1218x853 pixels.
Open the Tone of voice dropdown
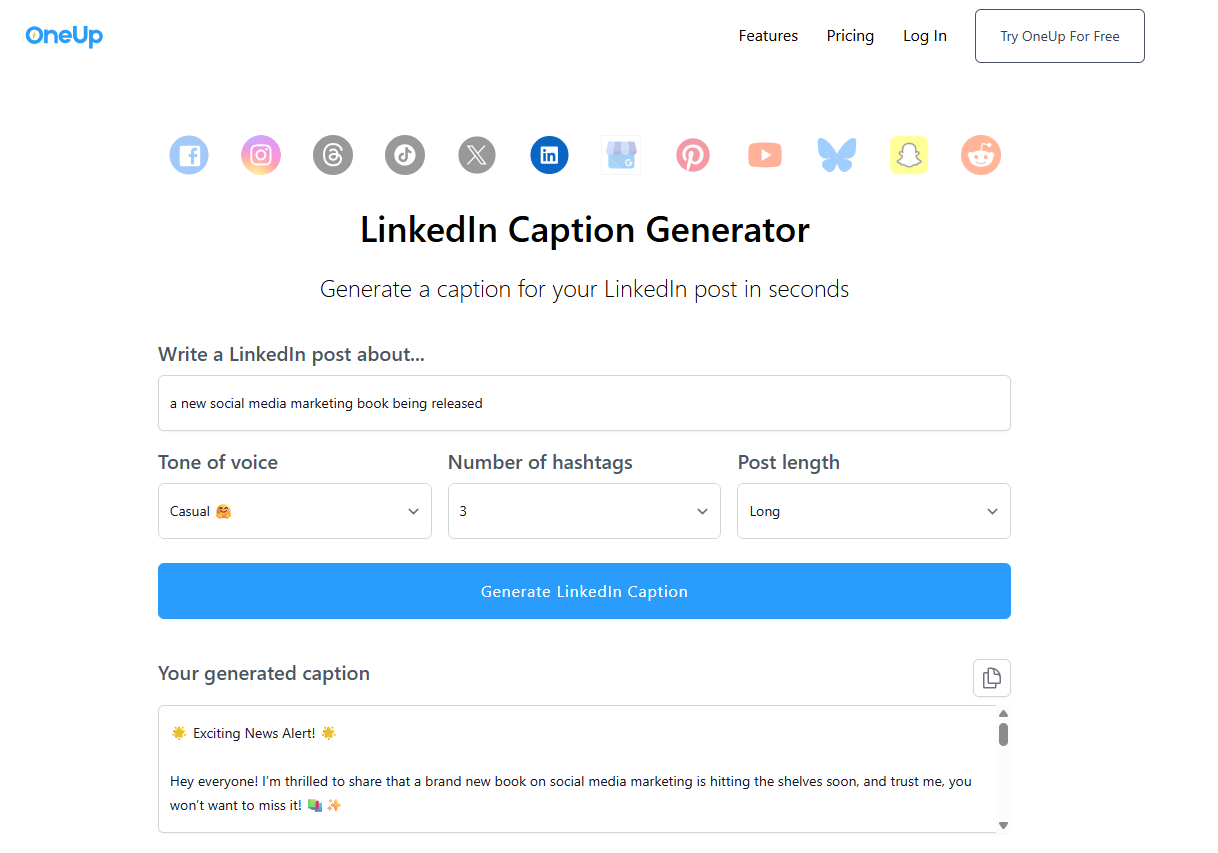[294, 511]
